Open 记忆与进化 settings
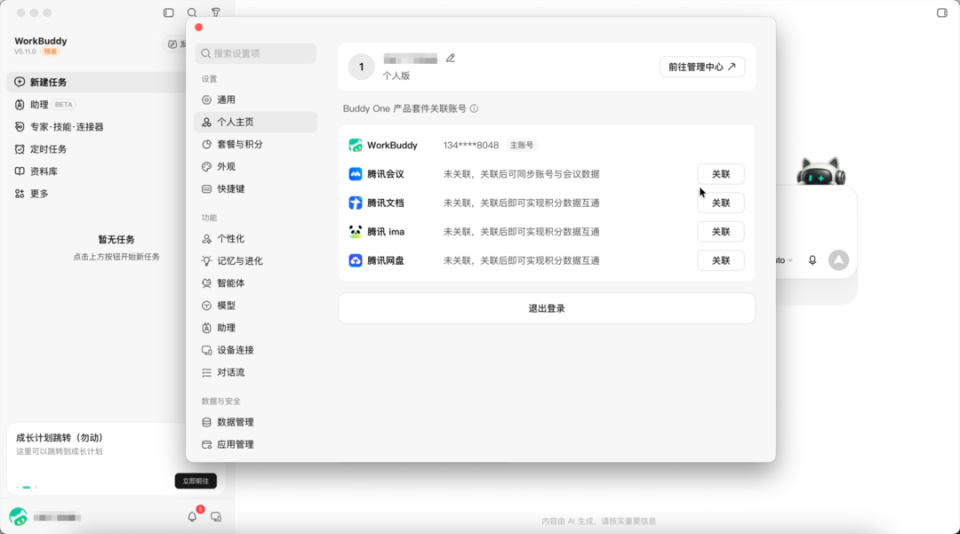Viewport: 960px width, 534px height. [x=255, y=261]
